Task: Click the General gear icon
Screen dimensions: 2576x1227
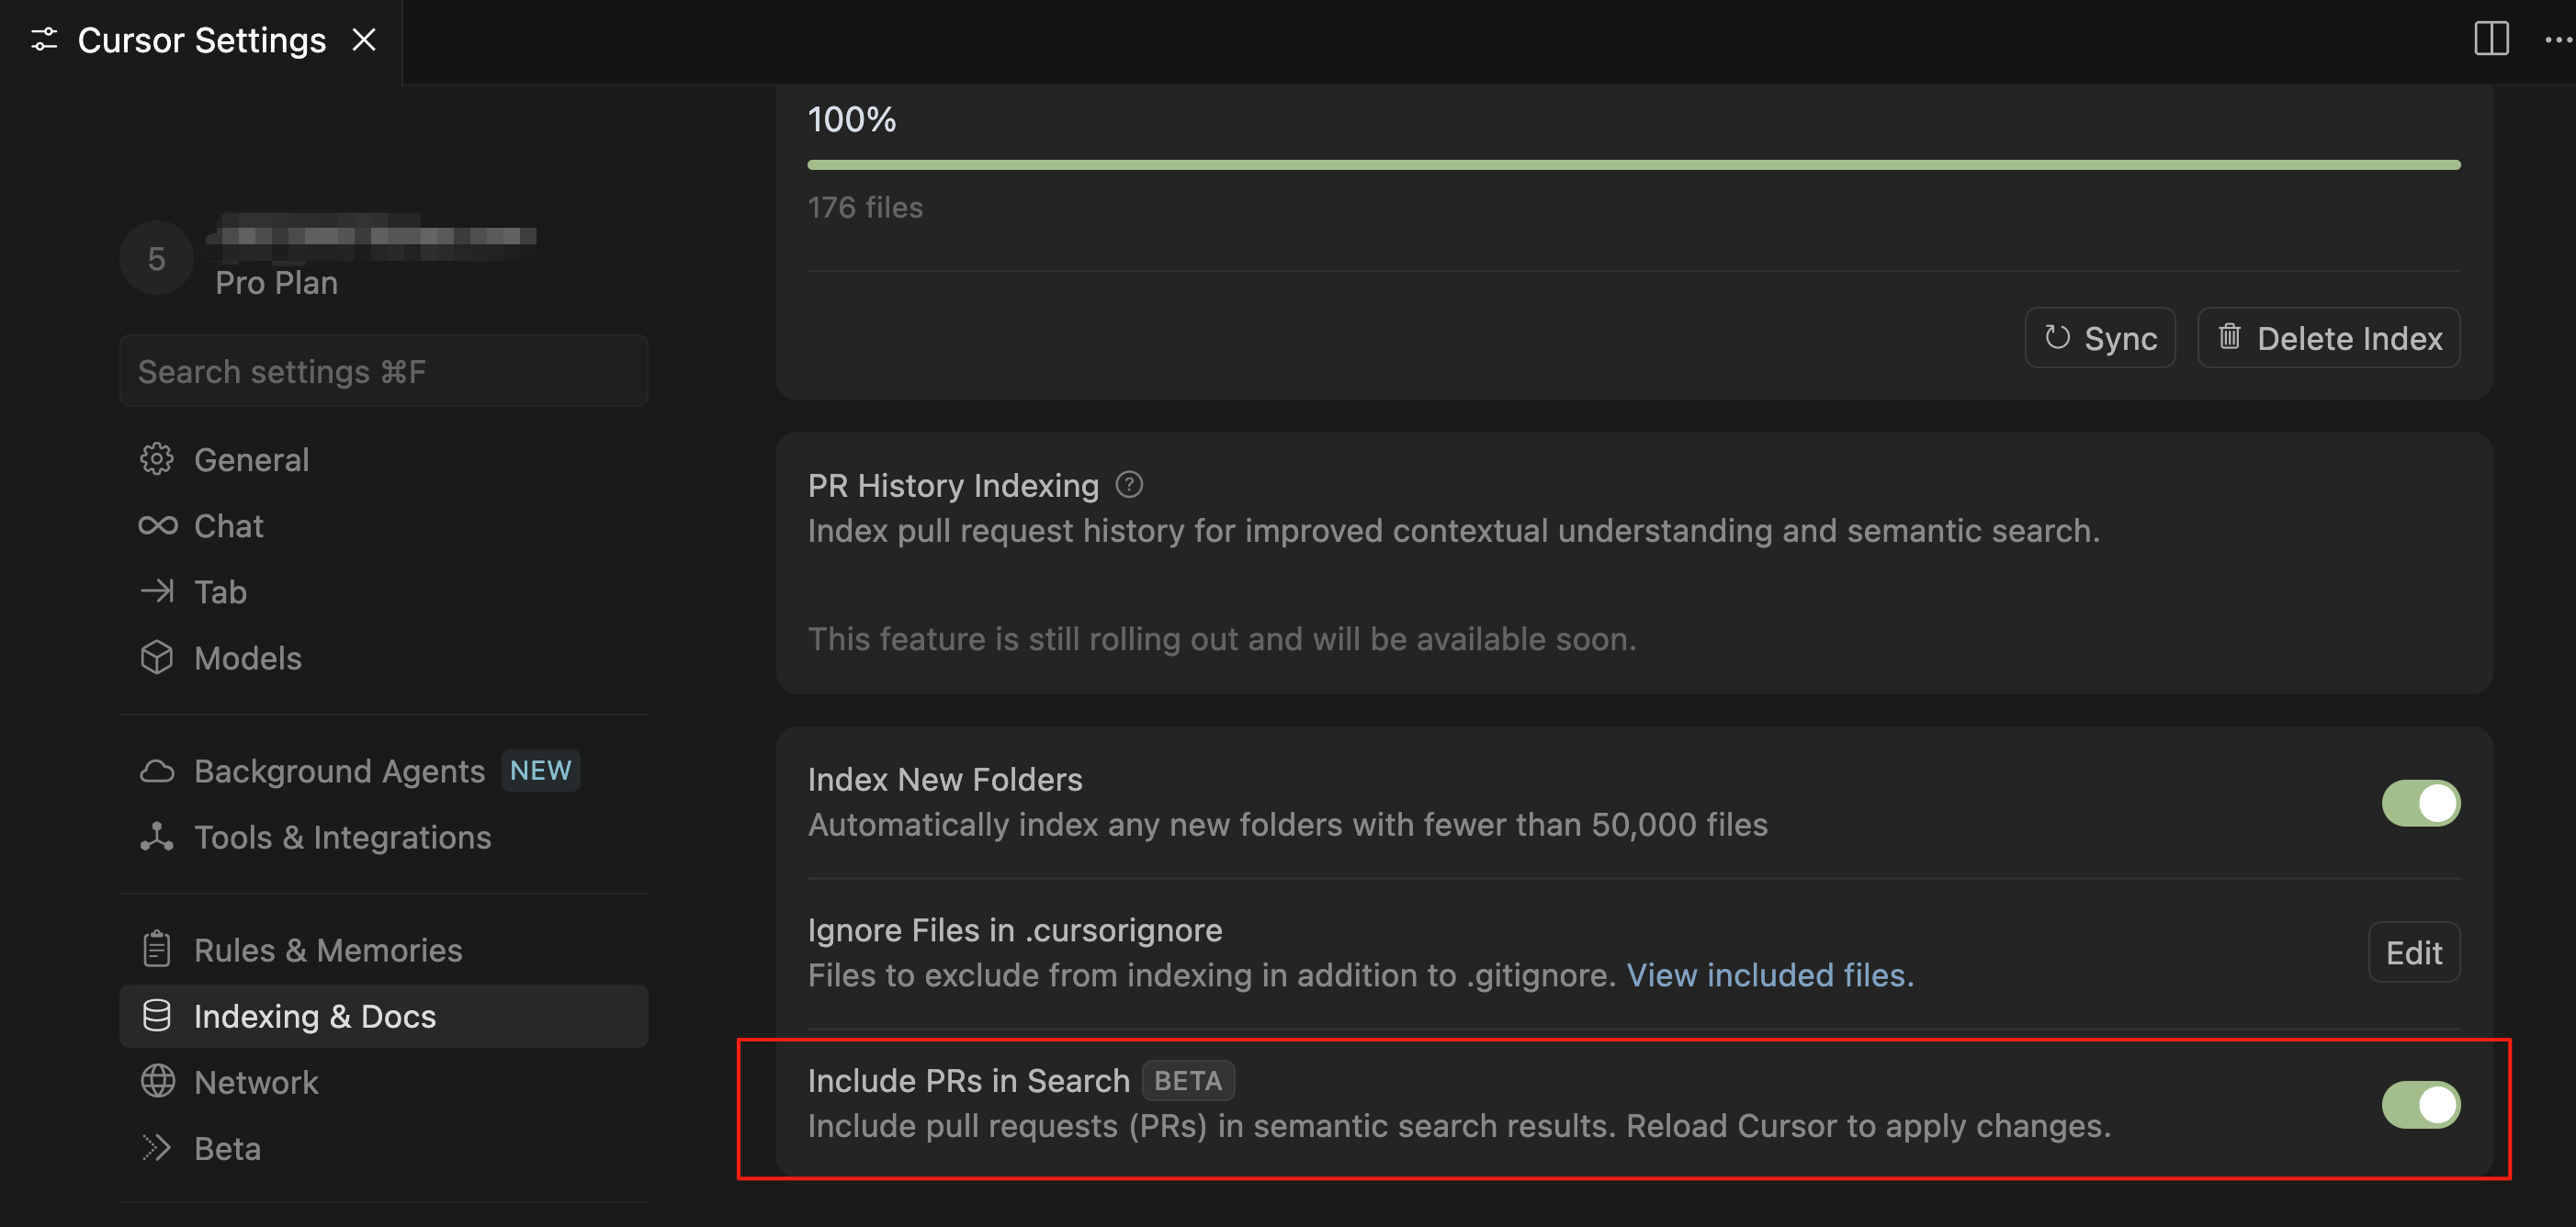Action: (156, 459)
